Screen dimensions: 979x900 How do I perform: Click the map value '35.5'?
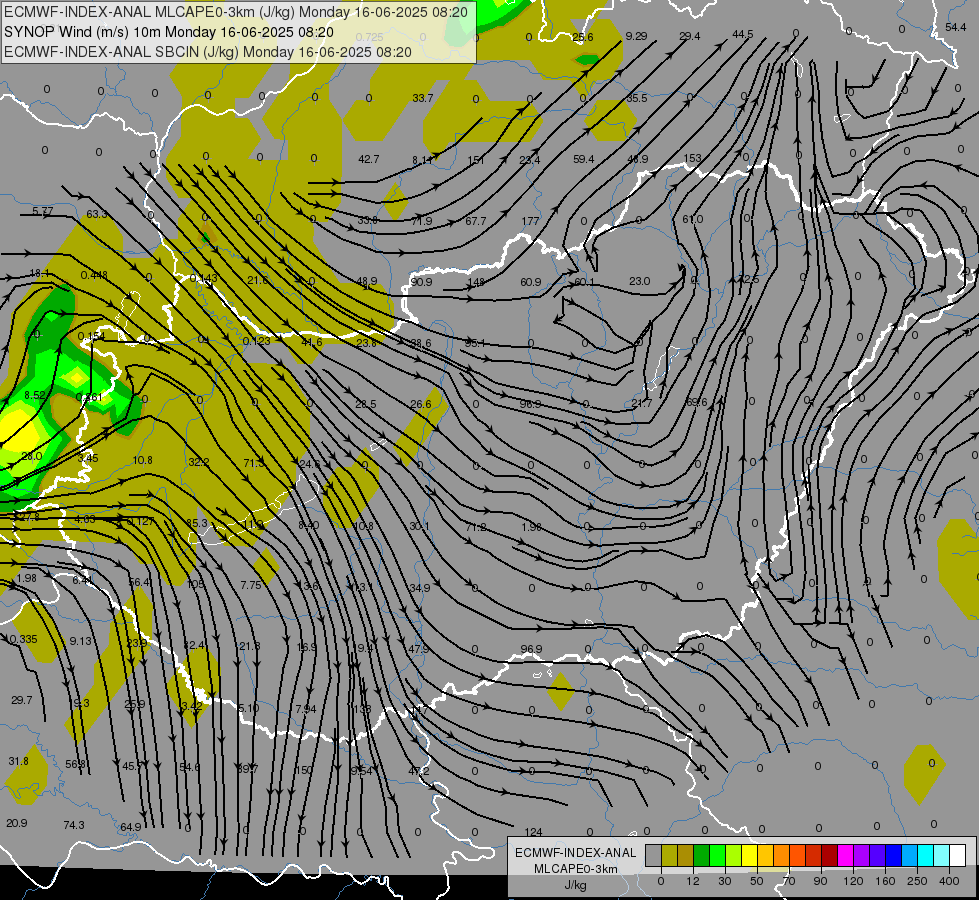[637, 98]
